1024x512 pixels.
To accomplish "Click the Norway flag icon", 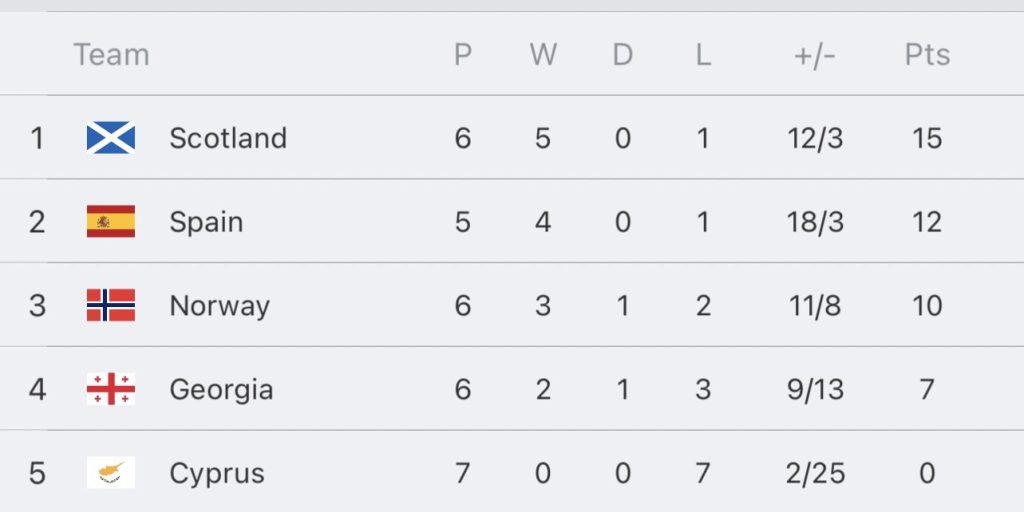I will [x=111, y=305].
